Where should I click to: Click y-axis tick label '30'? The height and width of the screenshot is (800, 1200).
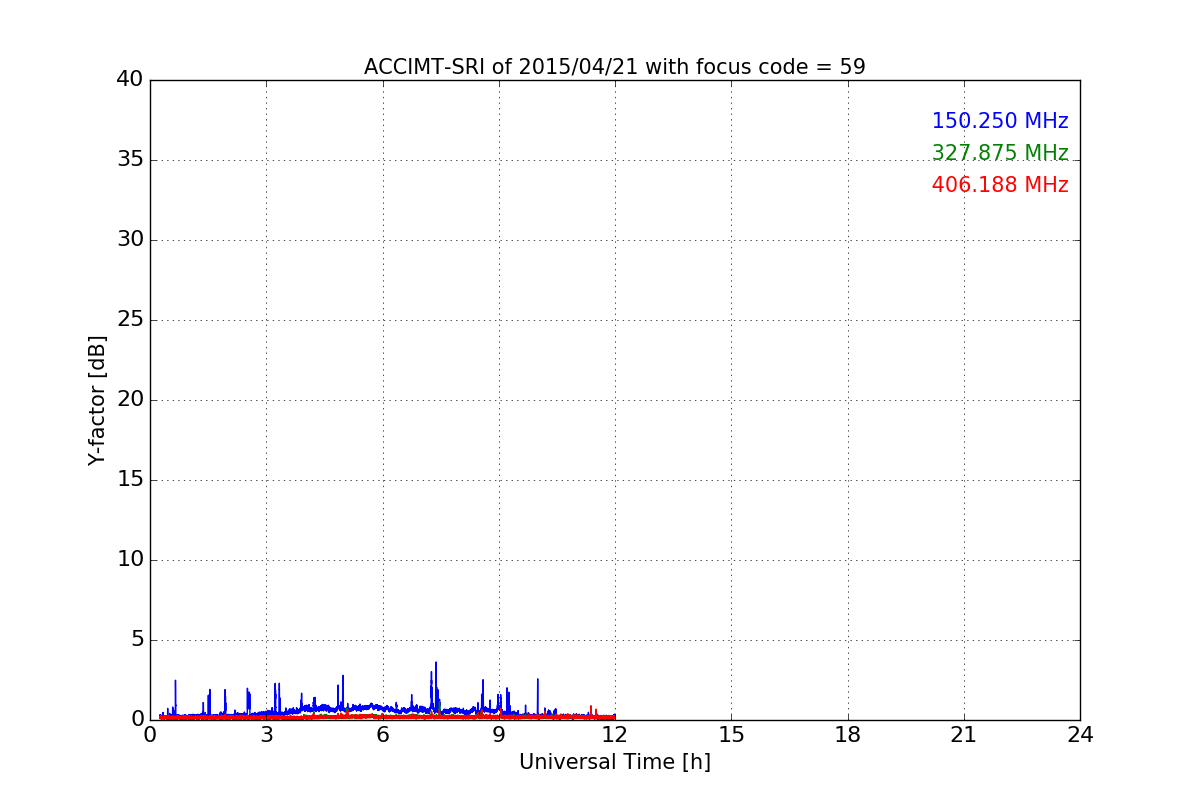(130, 240)
